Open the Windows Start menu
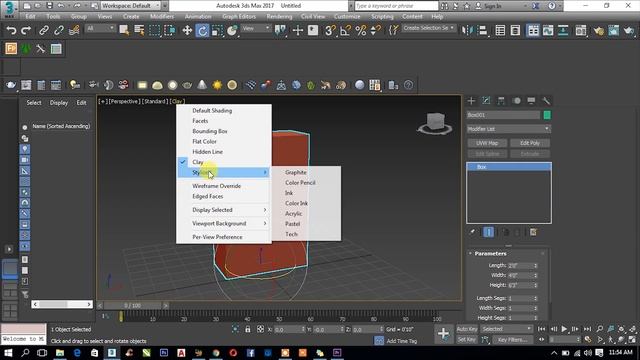 tap(8, 353)
